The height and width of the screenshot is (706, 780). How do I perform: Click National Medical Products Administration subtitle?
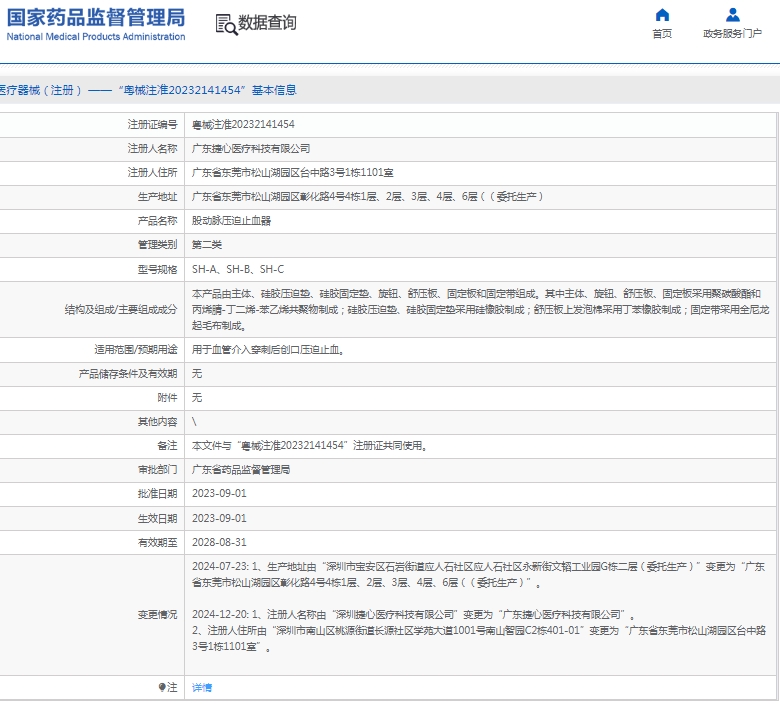tap(96, 37)
